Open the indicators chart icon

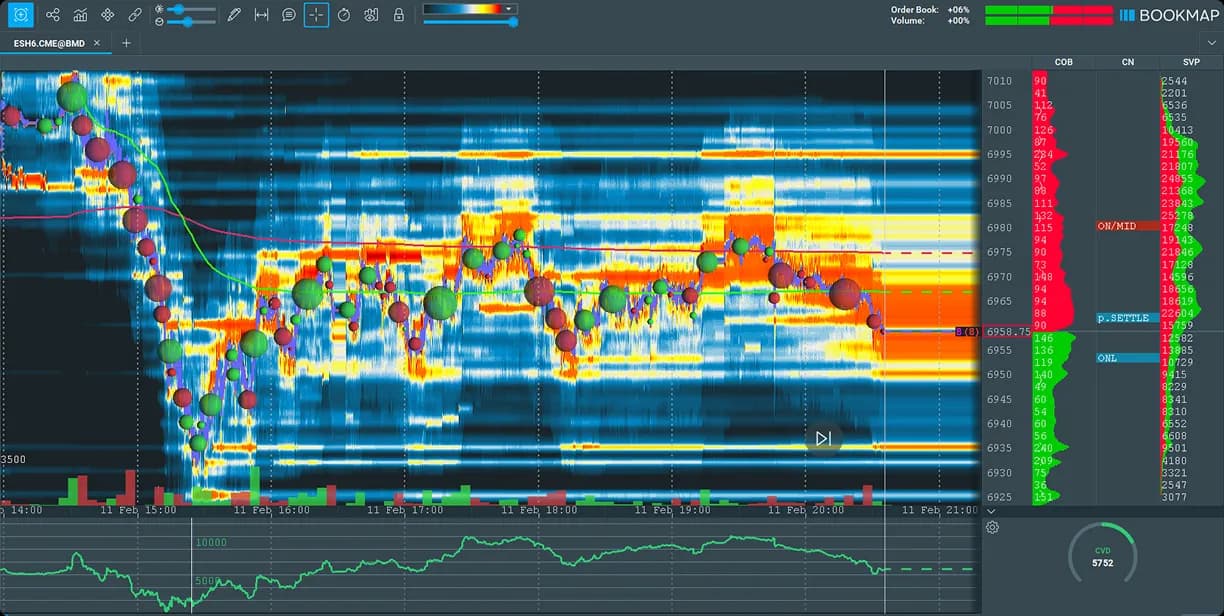(80, 15)
